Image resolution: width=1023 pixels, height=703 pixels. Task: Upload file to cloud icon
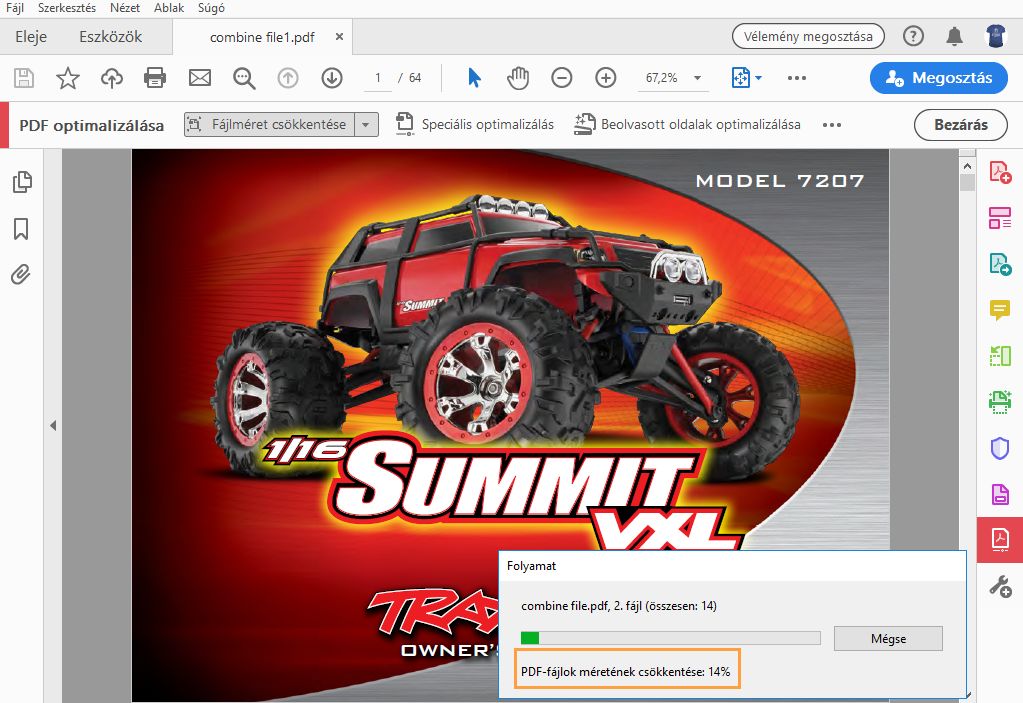coord(112,78)
